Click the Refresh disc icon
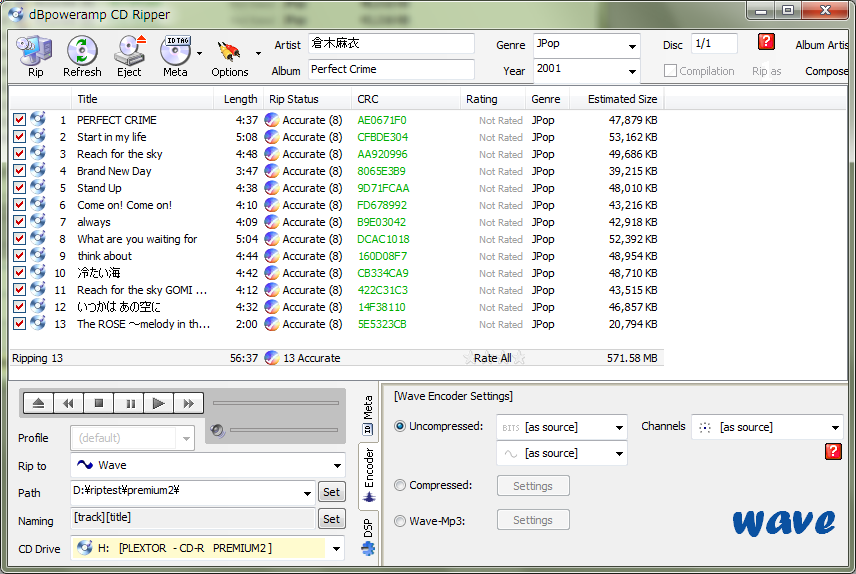856x574 pixels. pos(82,56)
